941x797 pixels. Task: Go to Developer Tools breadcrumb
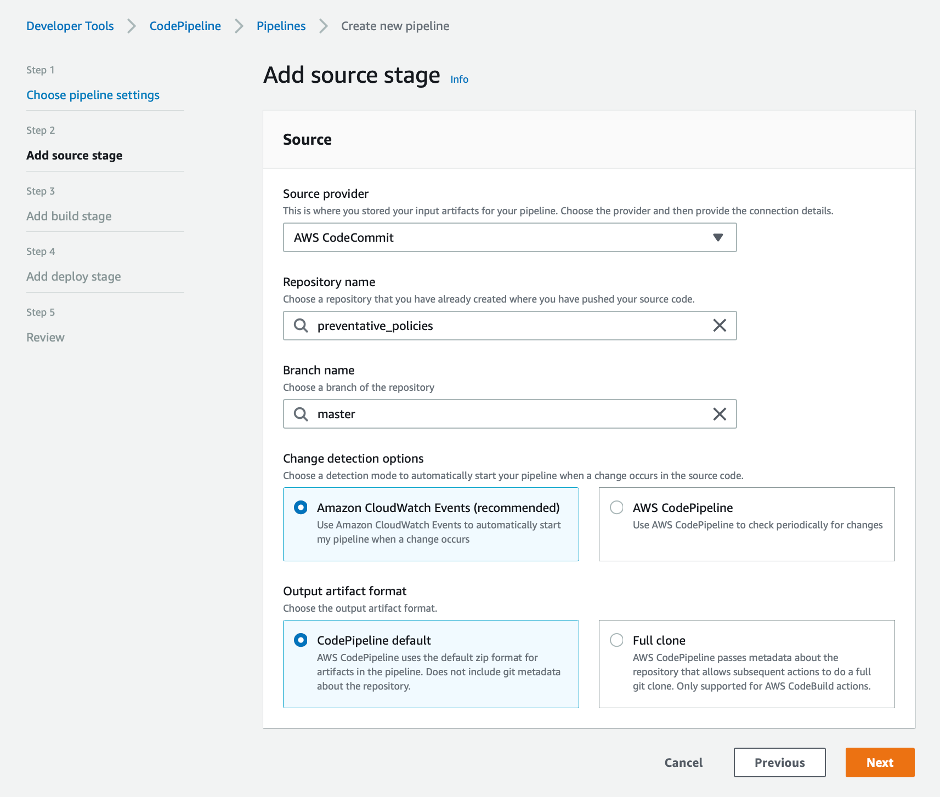point(69,26)
